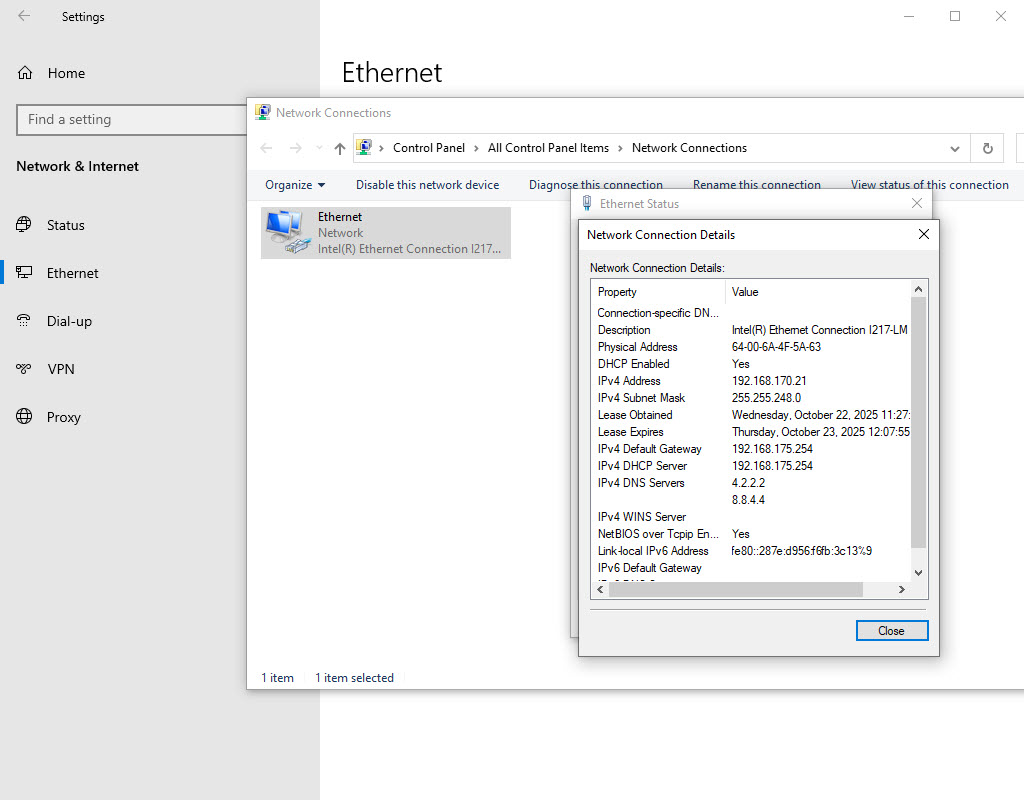Refresh the Network Connections address bar
This screenshot has width=1024, height=800.
pyautogui.click(x=987, y=148)
